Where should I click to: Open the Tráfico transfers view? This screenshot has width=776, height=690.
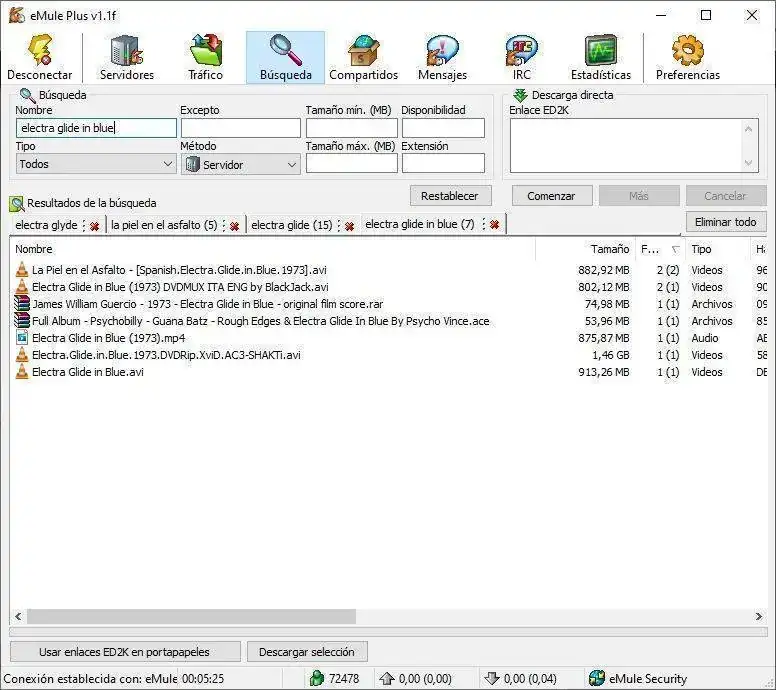click(205, 57)
